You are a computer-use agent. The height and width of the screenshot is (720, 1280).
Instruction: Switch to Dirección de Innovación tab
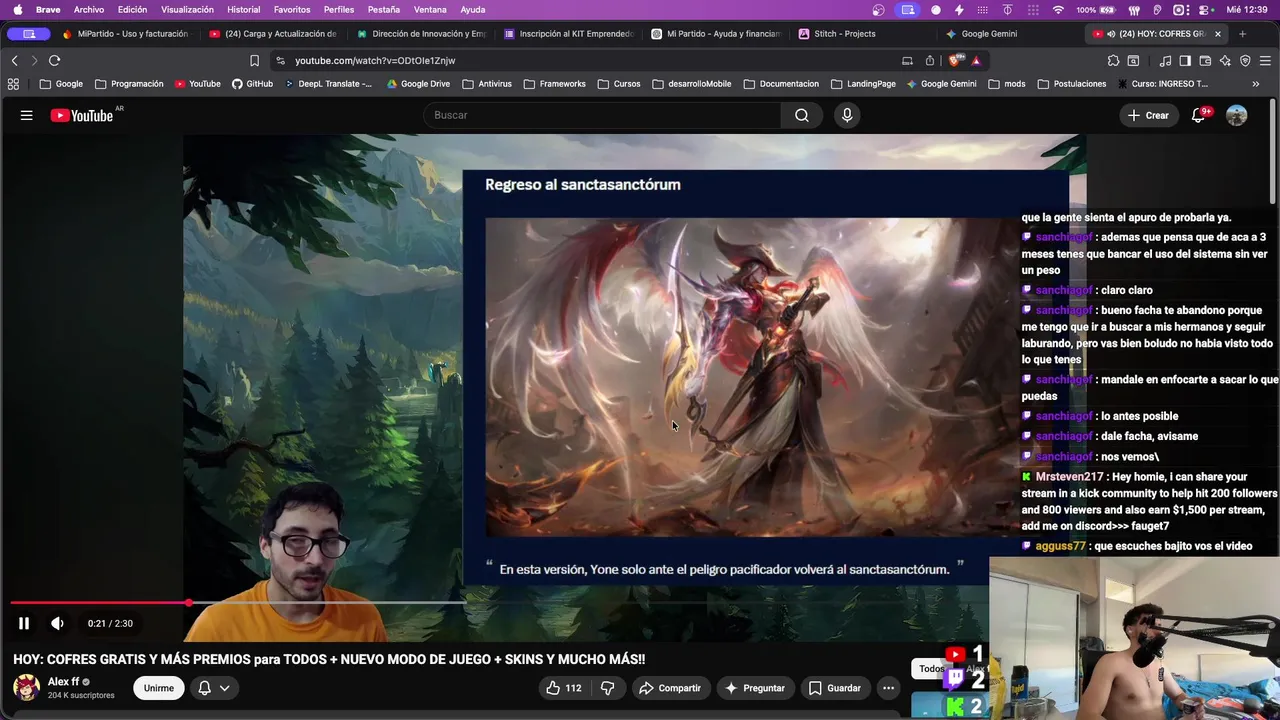point(421,34)
